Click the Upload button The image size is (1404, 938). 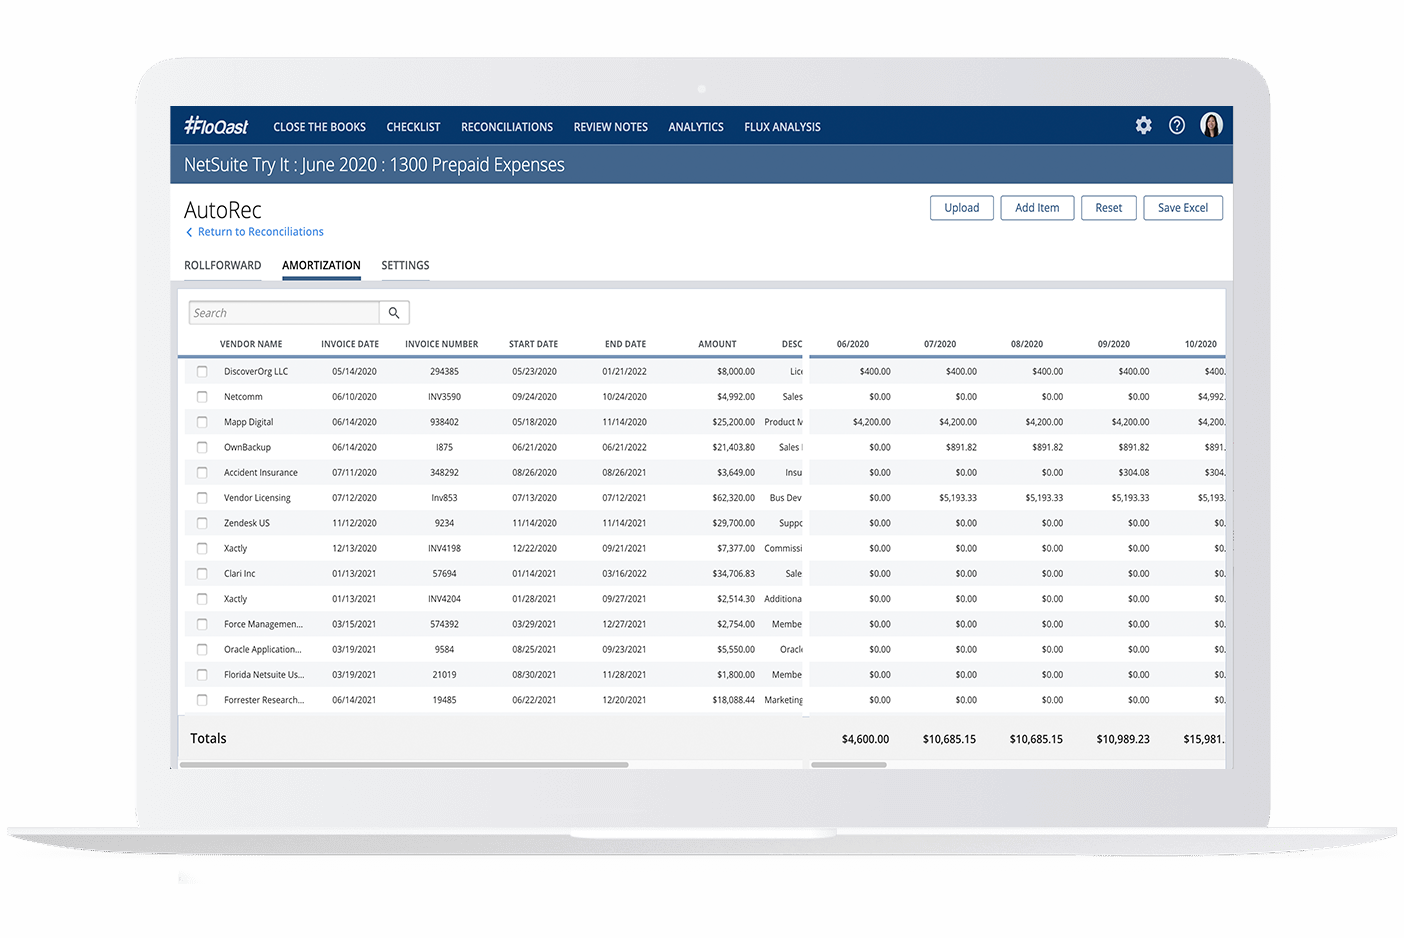click(x=962, y=208)
